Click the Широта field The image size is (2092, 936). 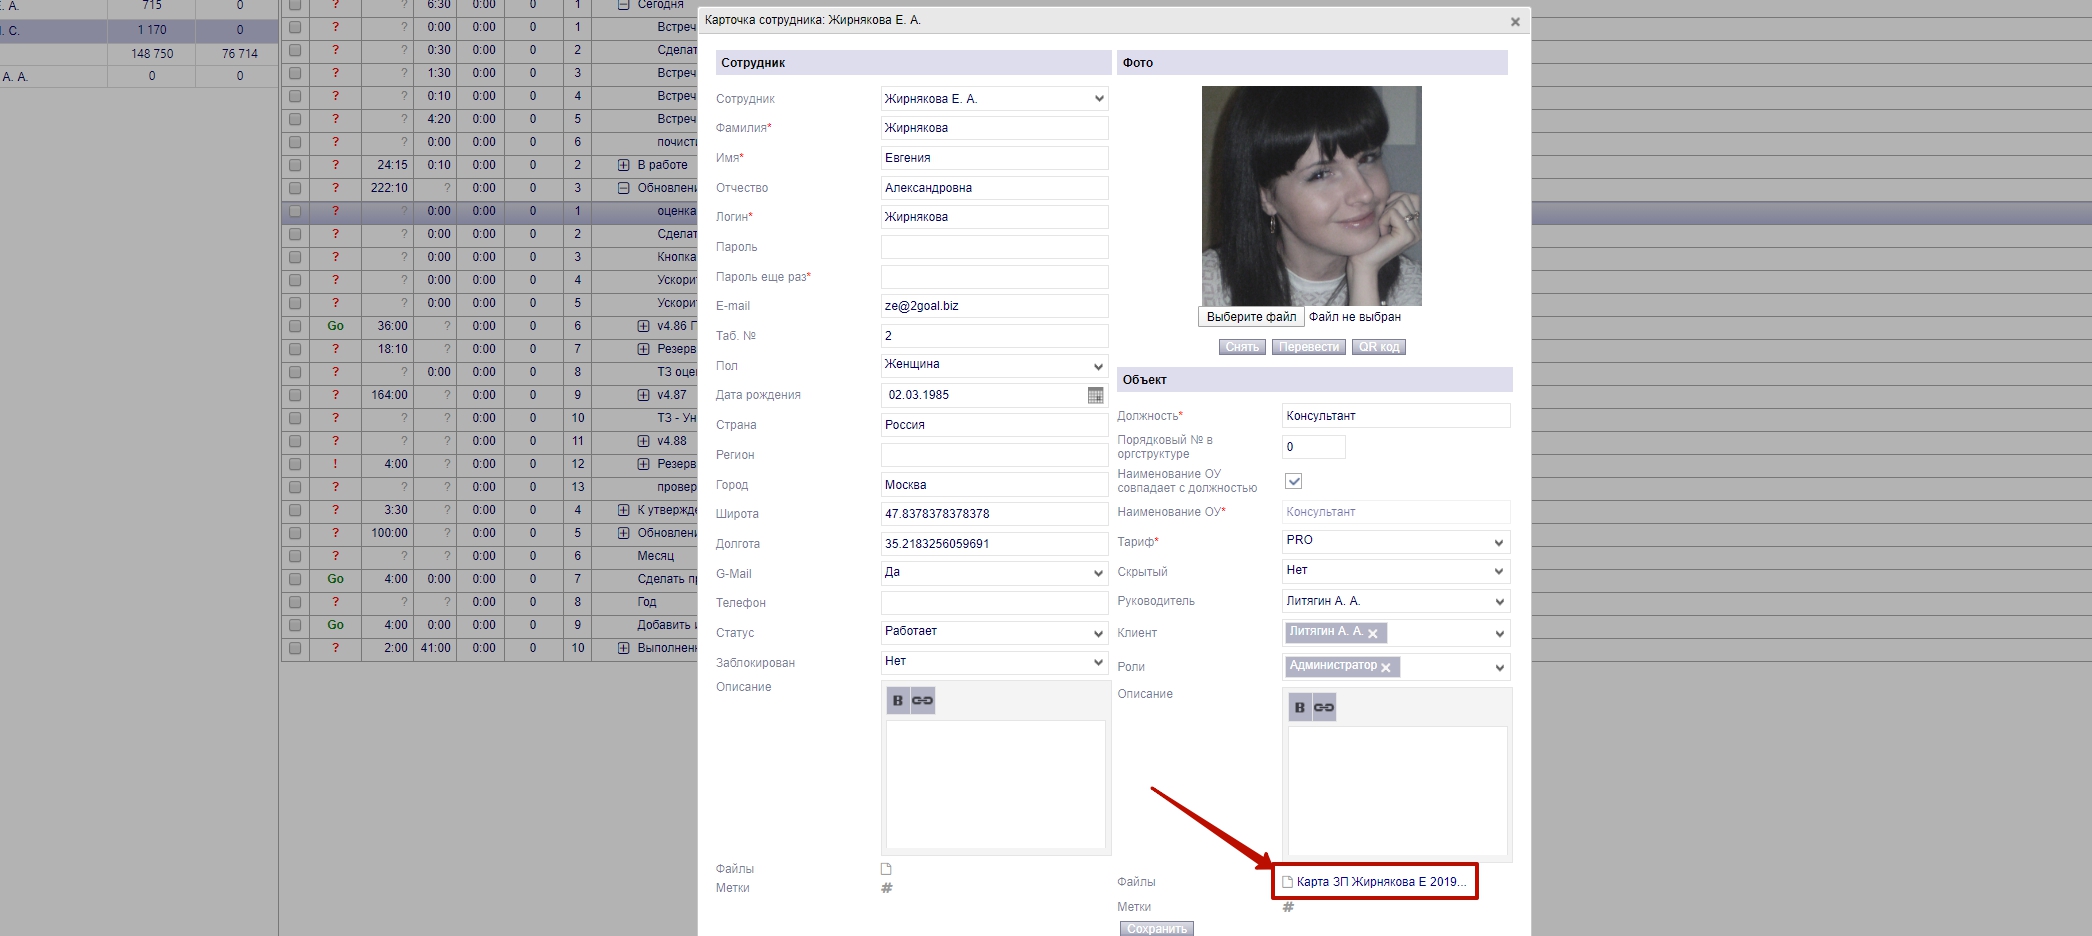tap(994, 514)
